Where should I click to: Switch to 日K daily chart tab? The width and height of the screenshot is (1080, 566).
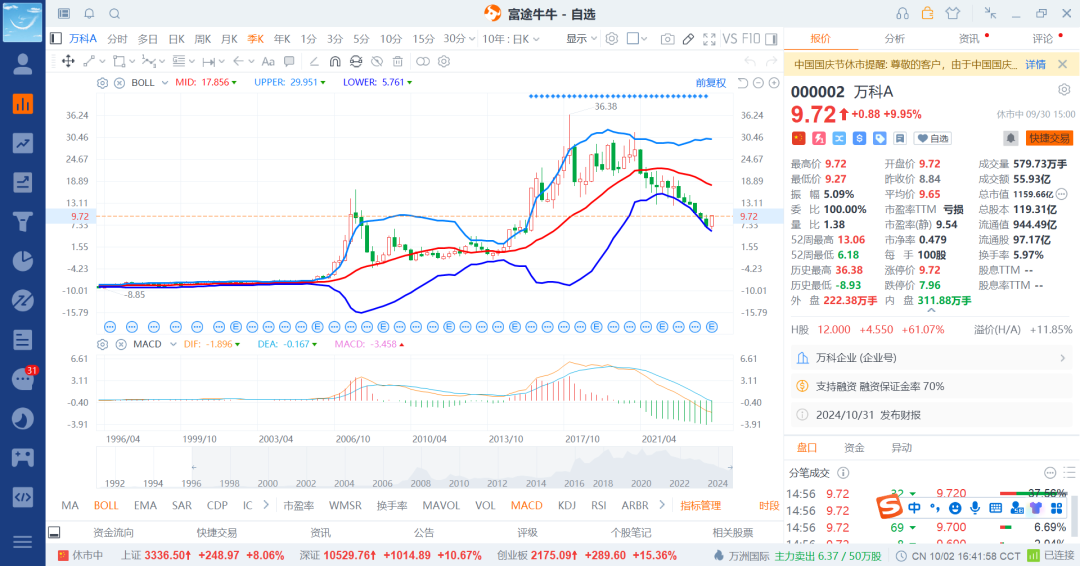pos(176,39)
